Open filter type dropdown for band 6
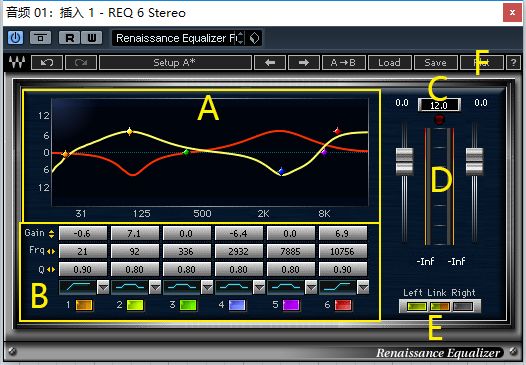526x365 pixels. point(363,288)
